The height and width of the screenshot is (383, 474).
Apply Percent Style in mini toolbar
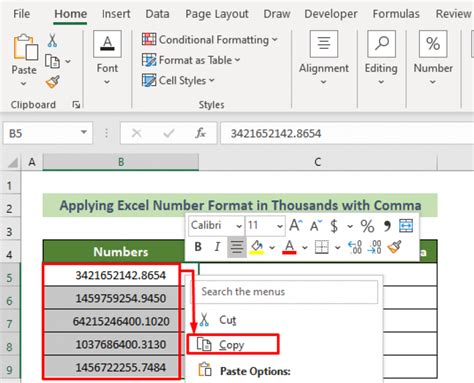367,226
